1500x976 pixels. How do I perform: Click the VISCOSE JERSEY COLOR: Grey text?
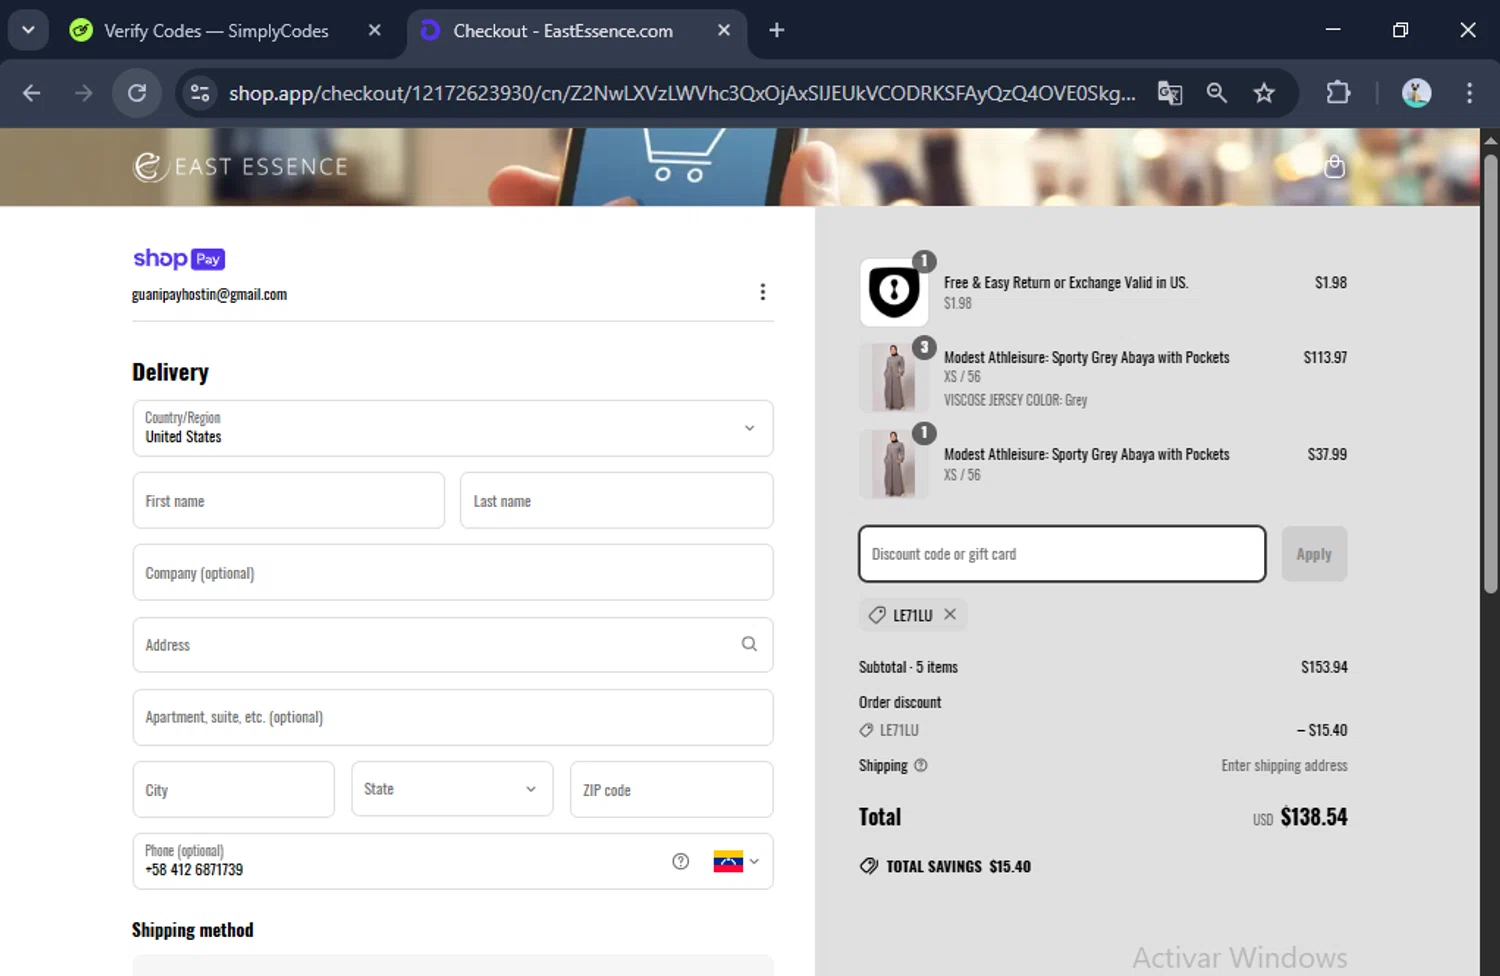click(1015, 400)
